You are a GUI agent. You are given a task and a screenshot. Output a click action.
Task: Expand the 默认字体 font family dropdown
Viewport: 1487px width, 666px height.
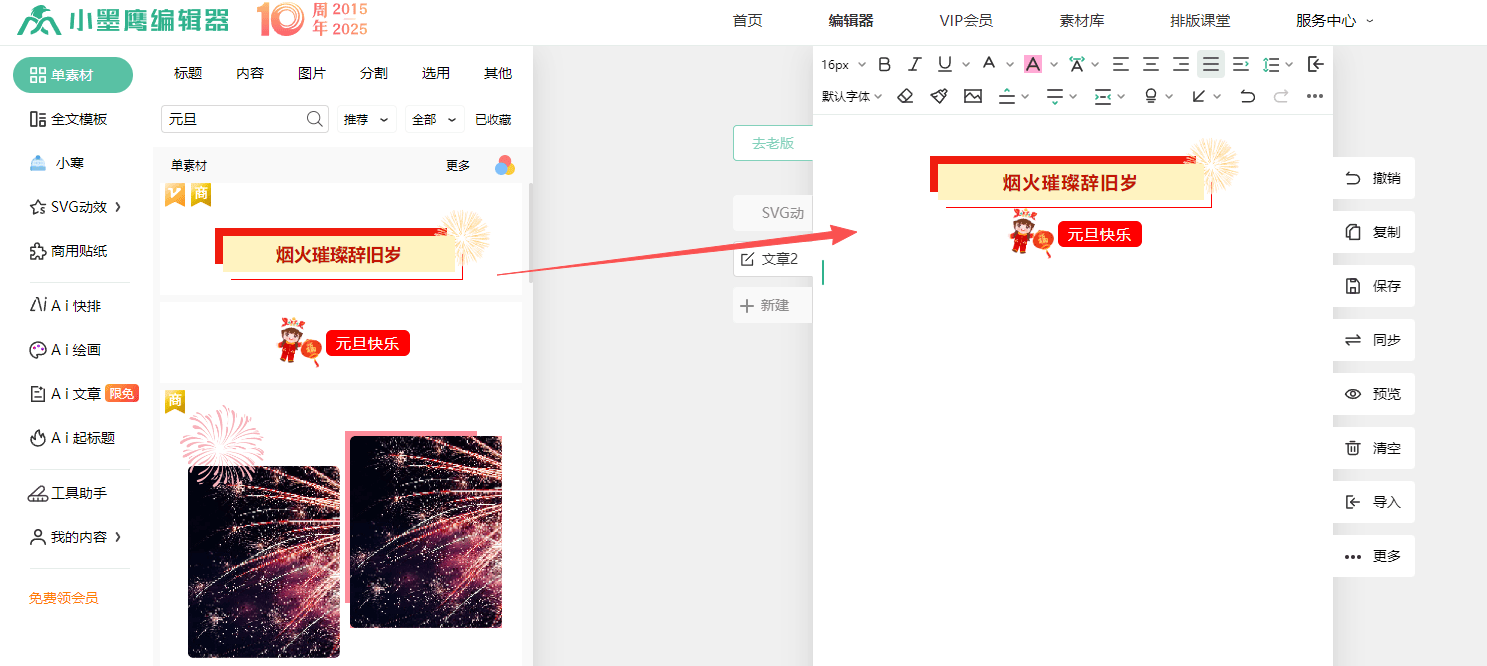point(852,96)
